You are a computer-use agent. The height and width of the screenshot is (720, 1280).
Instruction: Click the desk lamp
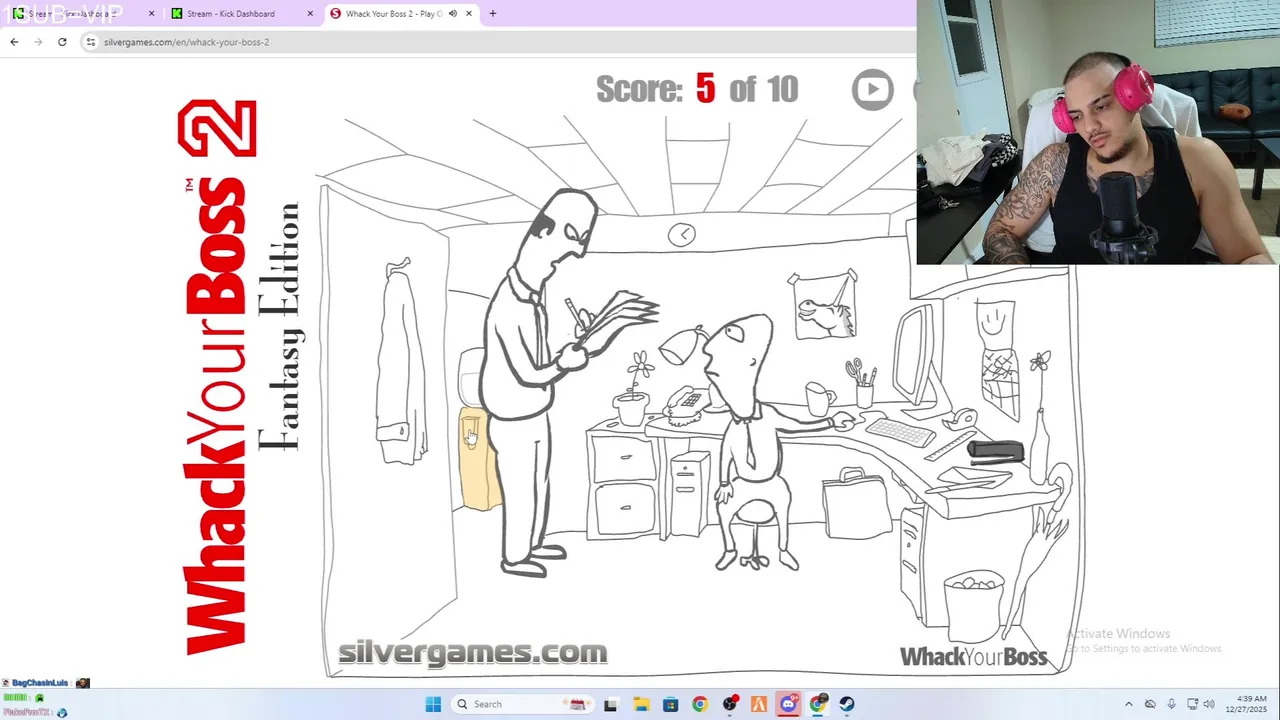click(684, 346)
